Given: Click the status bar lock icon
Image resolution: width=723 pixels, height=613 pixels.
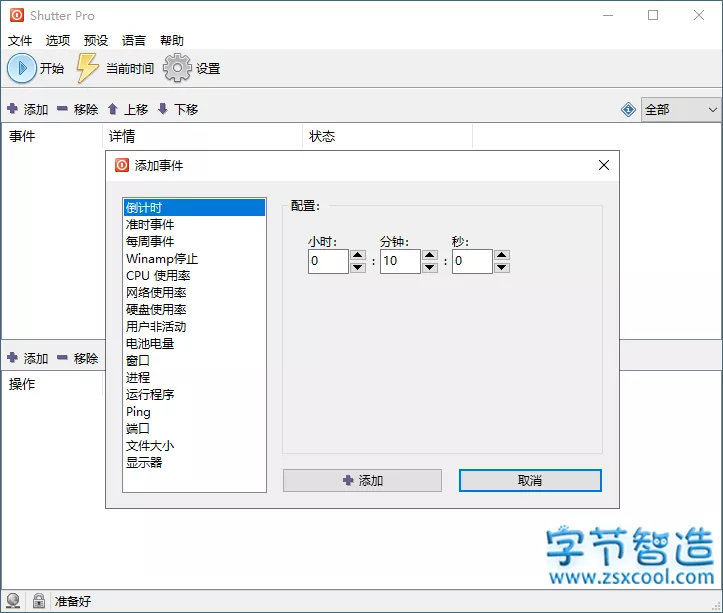Looking at the screenshot, I should coord(39,601).
